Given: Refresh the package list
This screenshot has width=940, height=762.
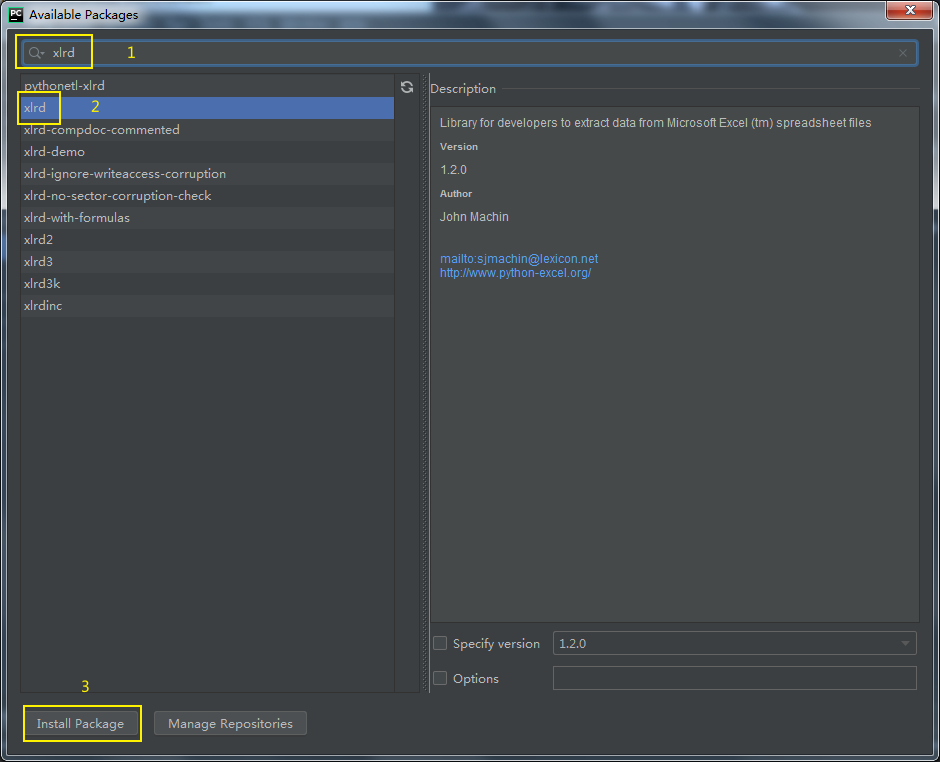Looking at the screenshot, I should coord(407,87).
